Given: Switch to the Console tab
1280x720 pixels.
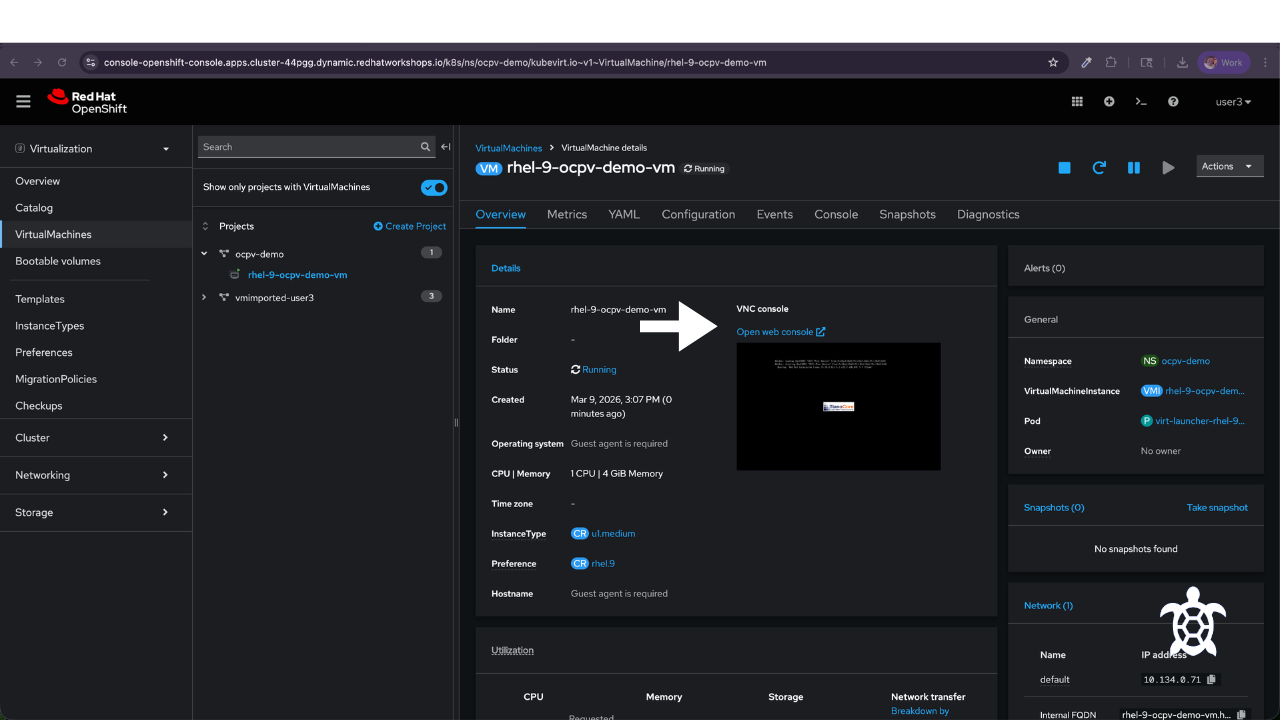Looking at the screenshot, I should [x=836, y=214].
